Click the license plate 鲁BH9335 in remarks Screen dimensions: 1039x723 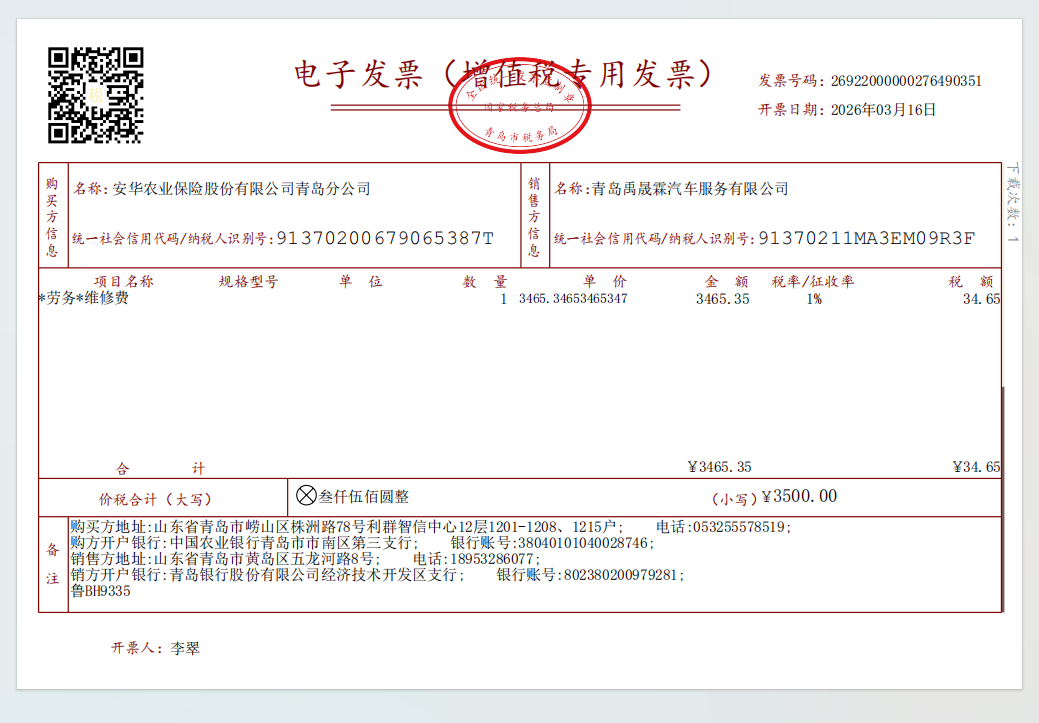tap(100, 591)
